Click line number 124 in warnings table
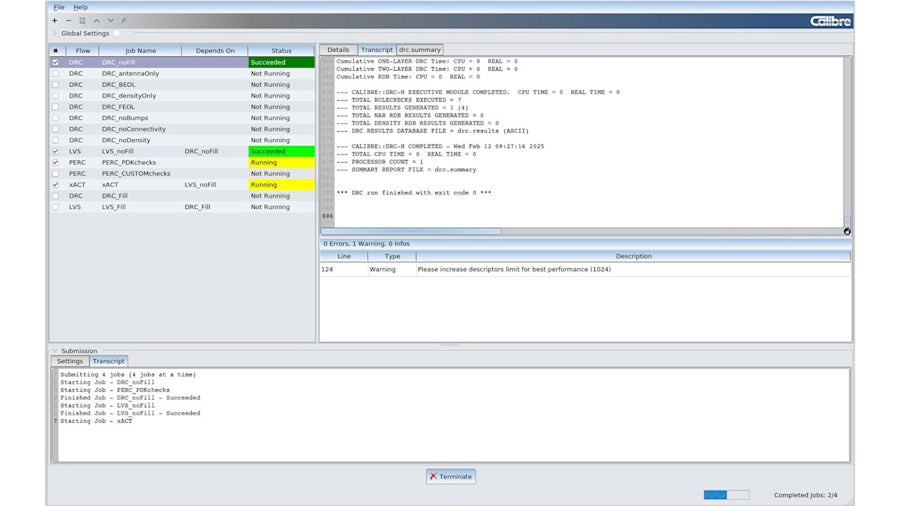The height and width of the screenshot is (506, 900). point(327,269)
